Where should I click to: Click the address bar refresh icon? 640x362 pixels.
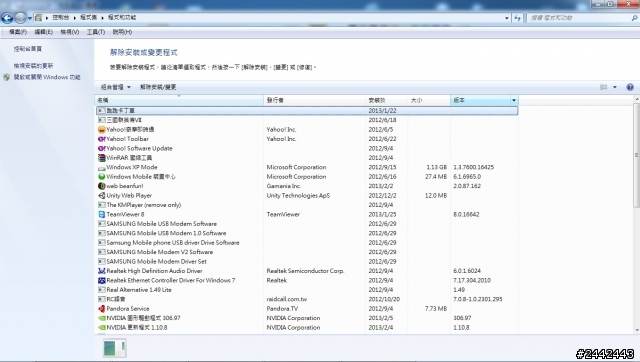(518, 18)
